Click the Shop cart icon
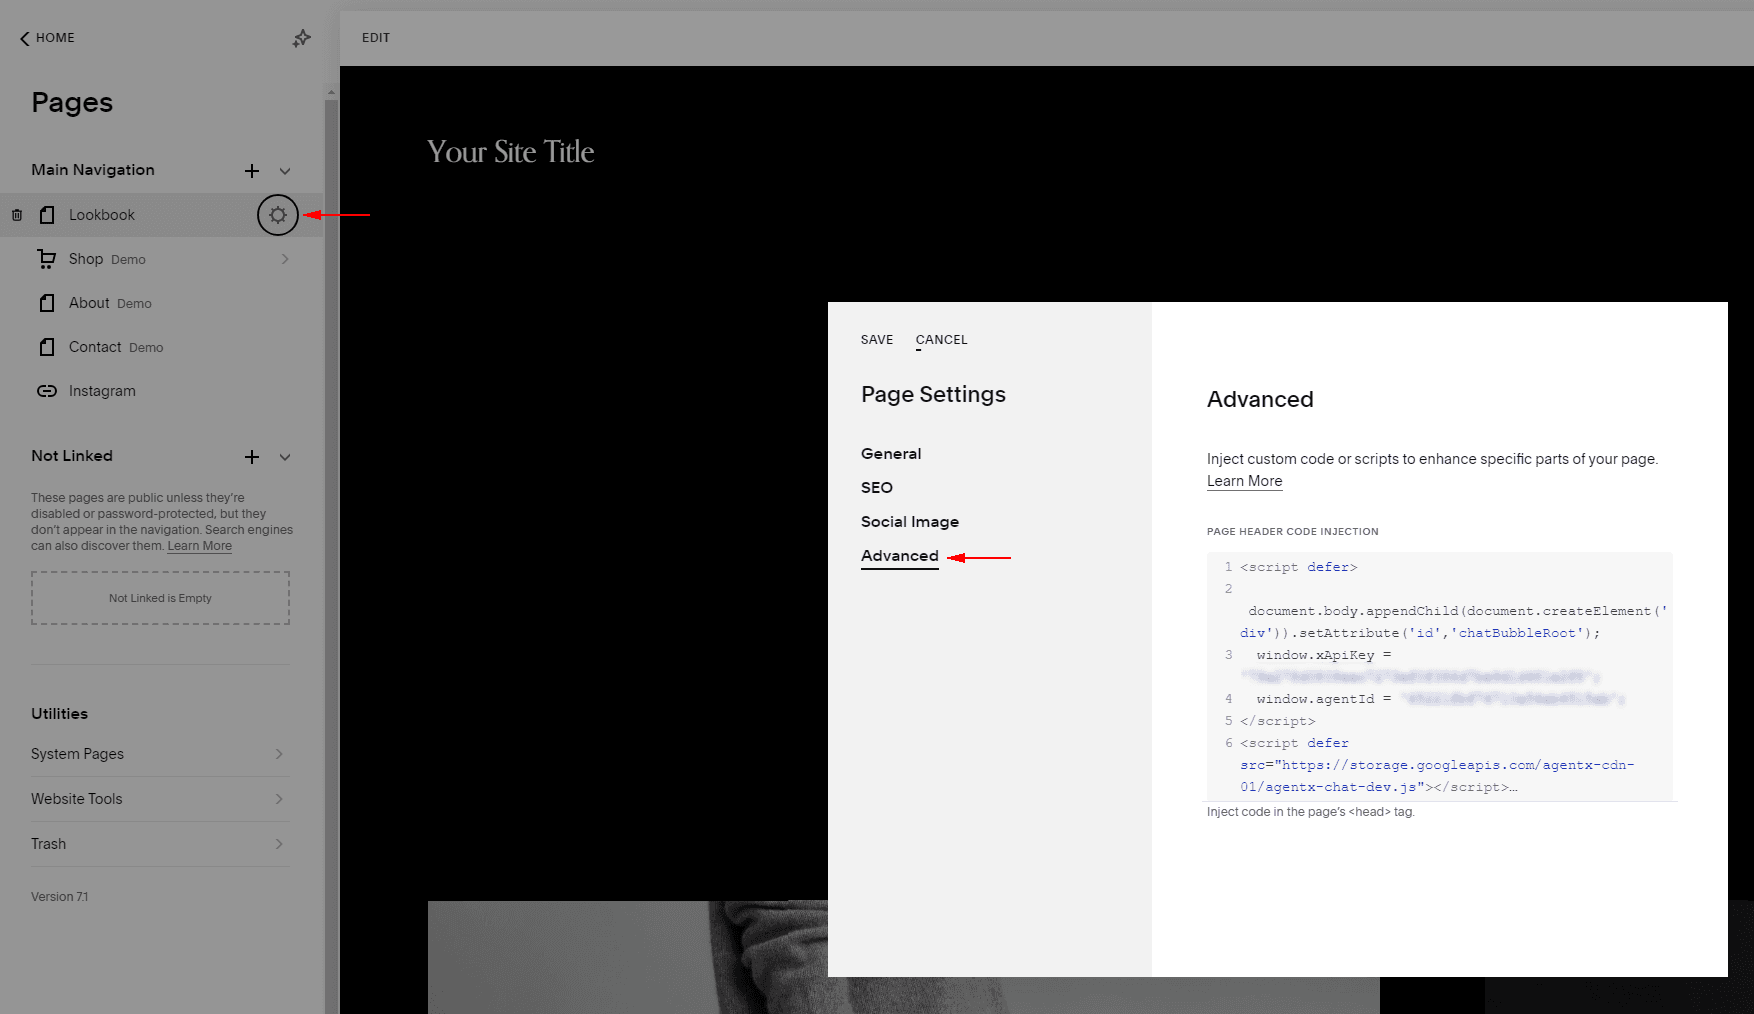Viewport: 1754px width, 1014px height. pyautogui.click(x=47, y=259)
